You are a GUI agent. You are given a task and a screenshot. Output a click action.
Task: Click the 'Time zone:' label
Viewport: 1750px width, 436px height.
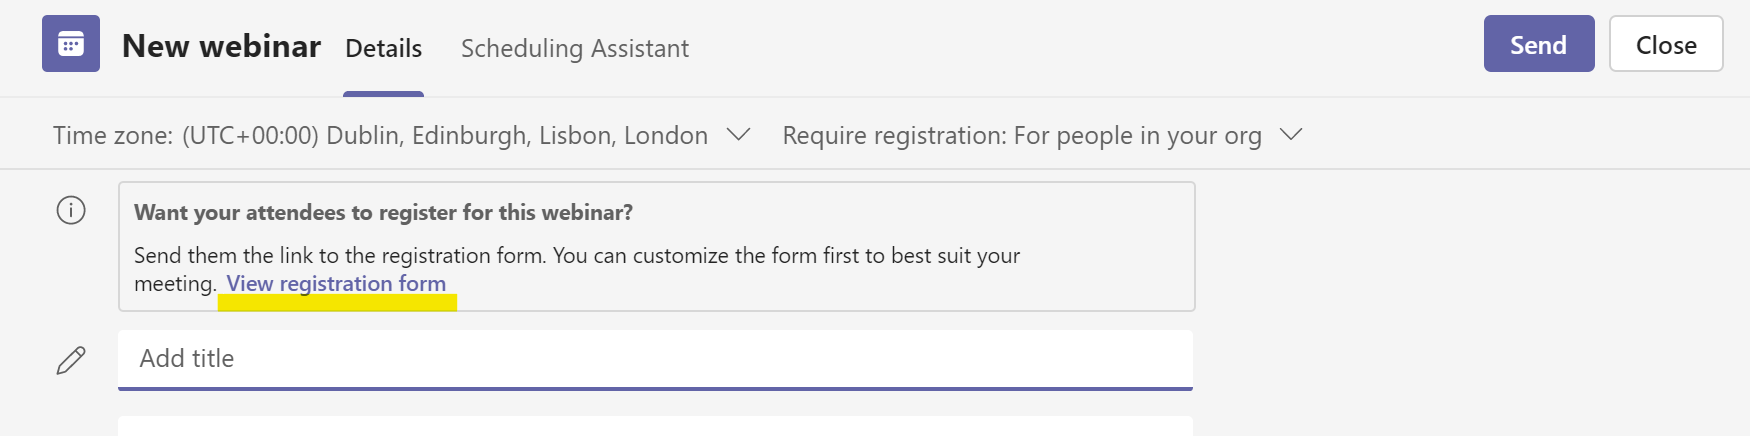tap(113, 135)
